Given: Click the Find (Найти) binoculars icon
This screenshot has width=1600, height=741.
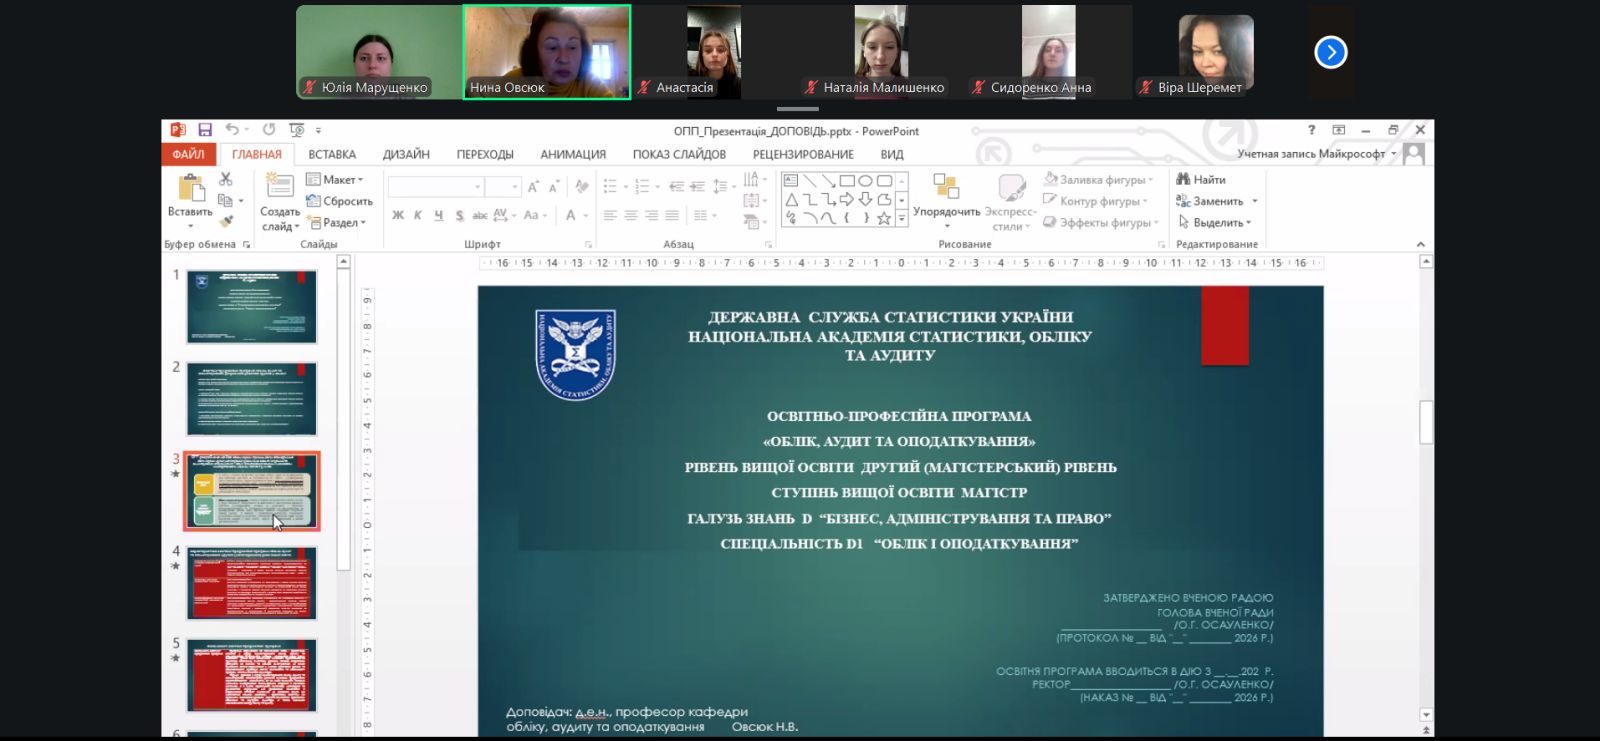Looking at the screenshot, I should [x=1184, y=180].
